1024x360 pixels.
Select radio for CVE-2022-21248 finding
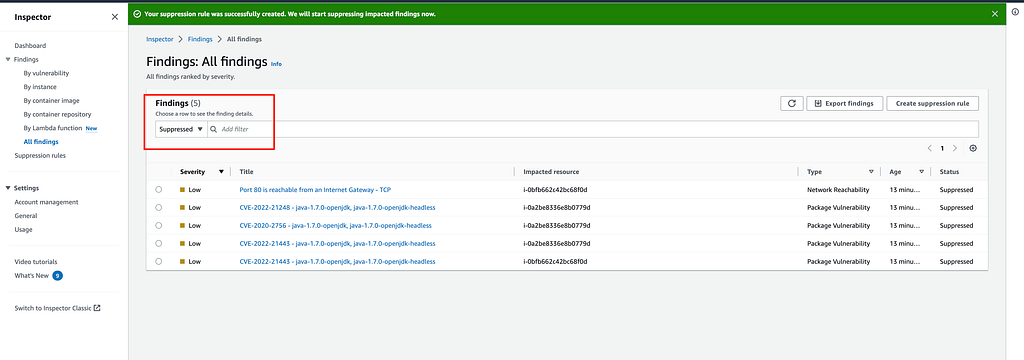[x=159, y=207]
